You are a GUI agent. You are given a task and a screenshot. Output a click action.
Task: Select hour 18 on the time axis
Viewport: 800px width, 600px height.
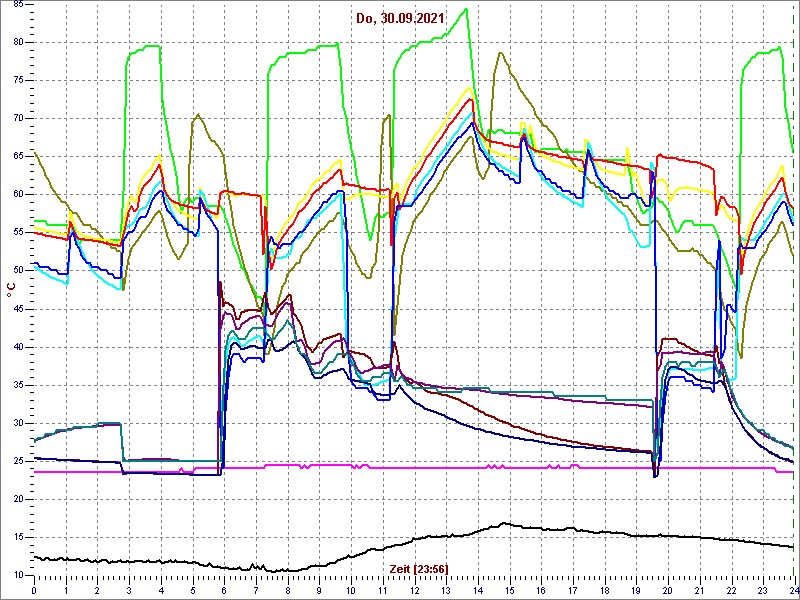click(x=604, y=590)
